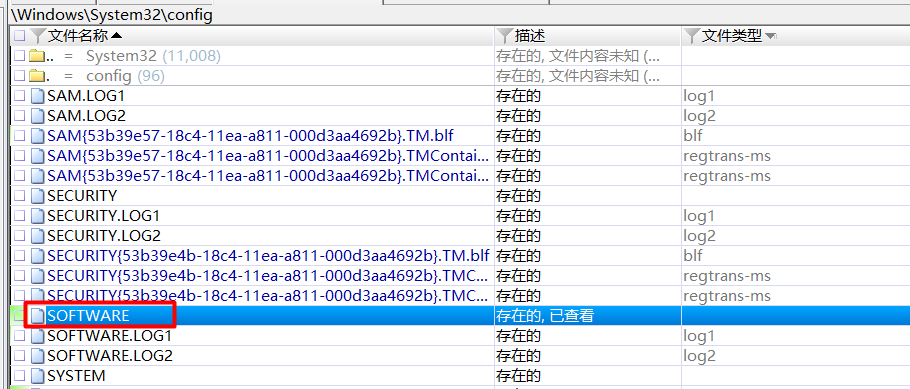Click the log1 type cell of SECURITY.LOG1
Image resolution: width=910 pixels, height=389 pixels.
coord(699,216)
